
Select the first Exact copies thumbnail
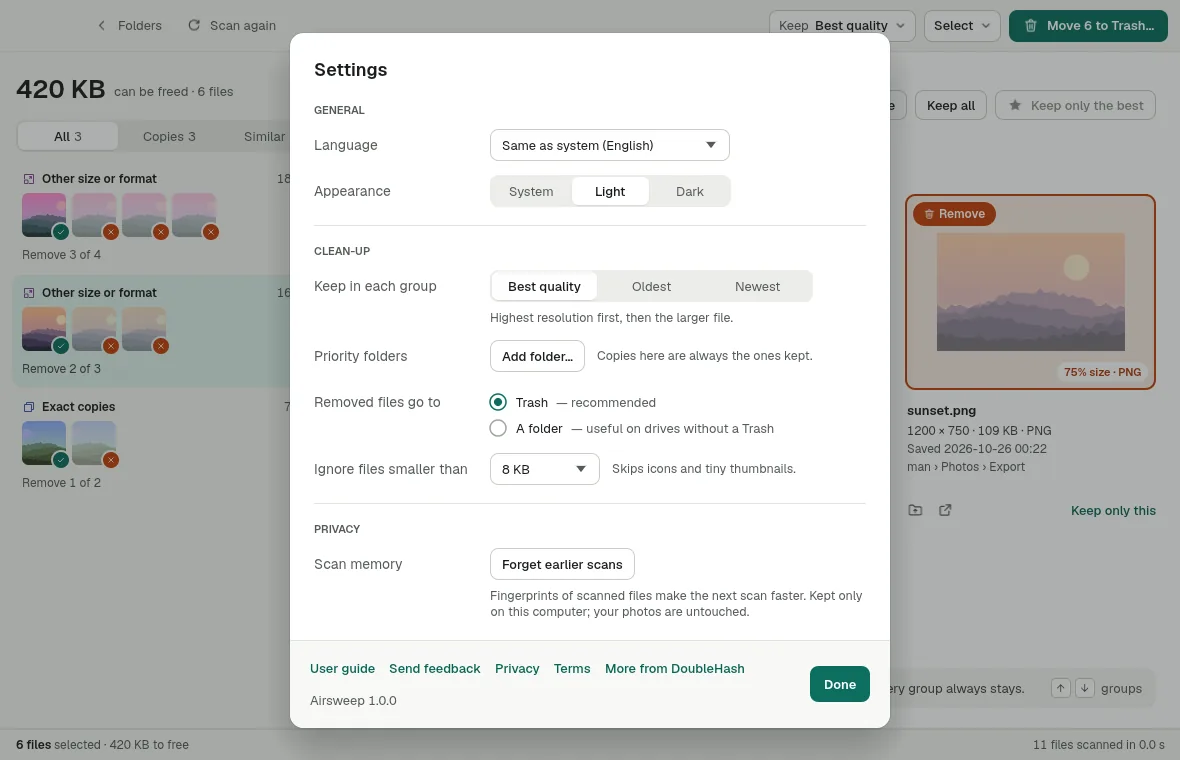point(44,442)
